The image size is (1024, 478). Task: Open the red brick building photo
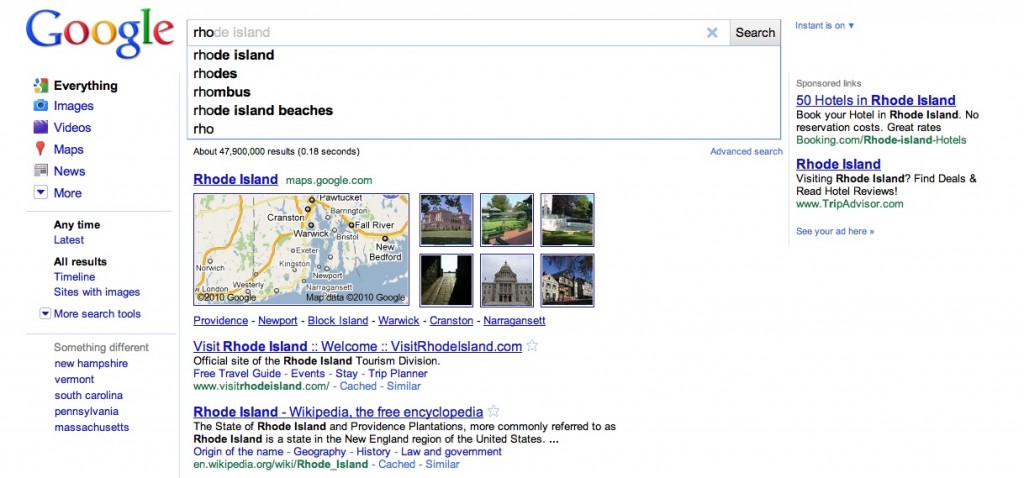(446, 219)
